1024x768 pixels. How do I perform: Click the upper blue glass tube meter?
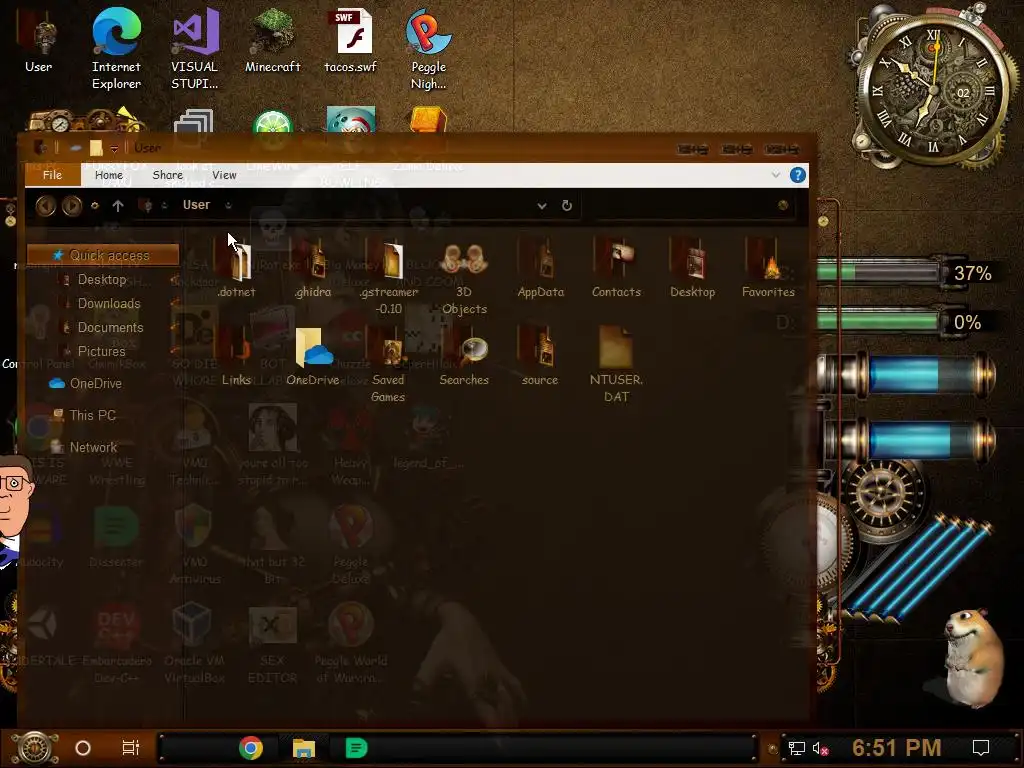(908, 376)
